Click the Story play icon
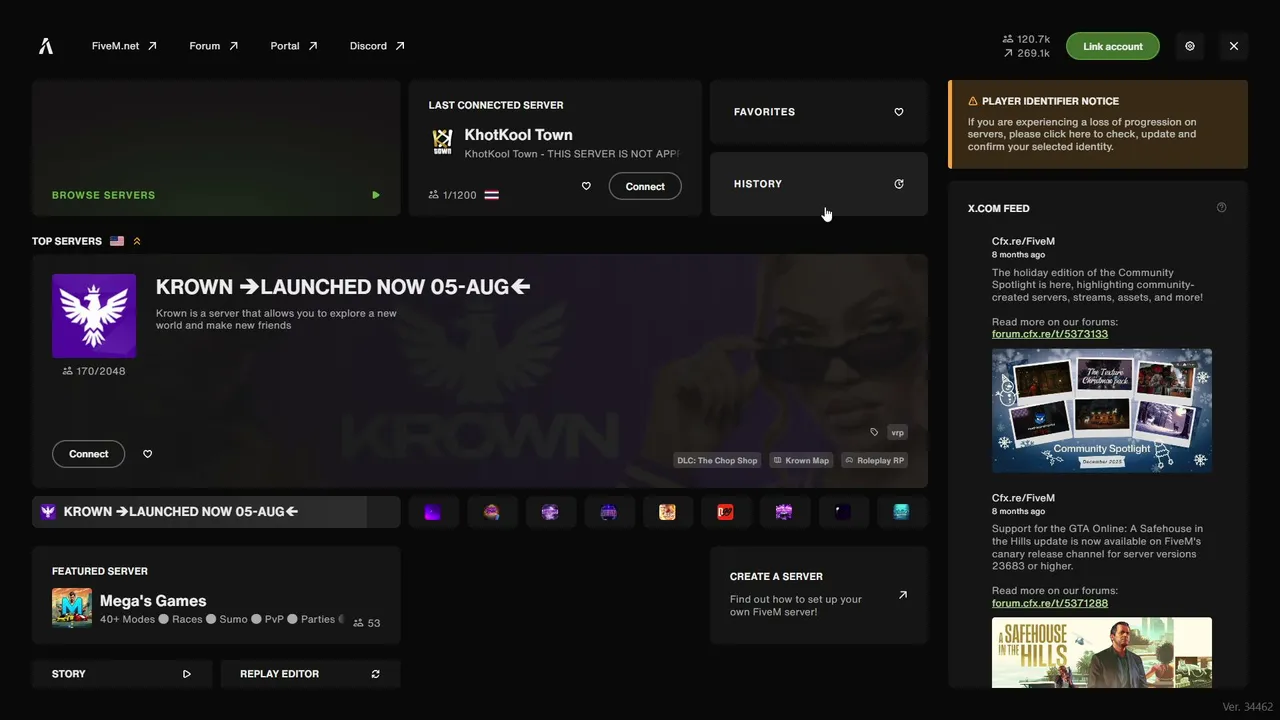 (x=187, y=674)
